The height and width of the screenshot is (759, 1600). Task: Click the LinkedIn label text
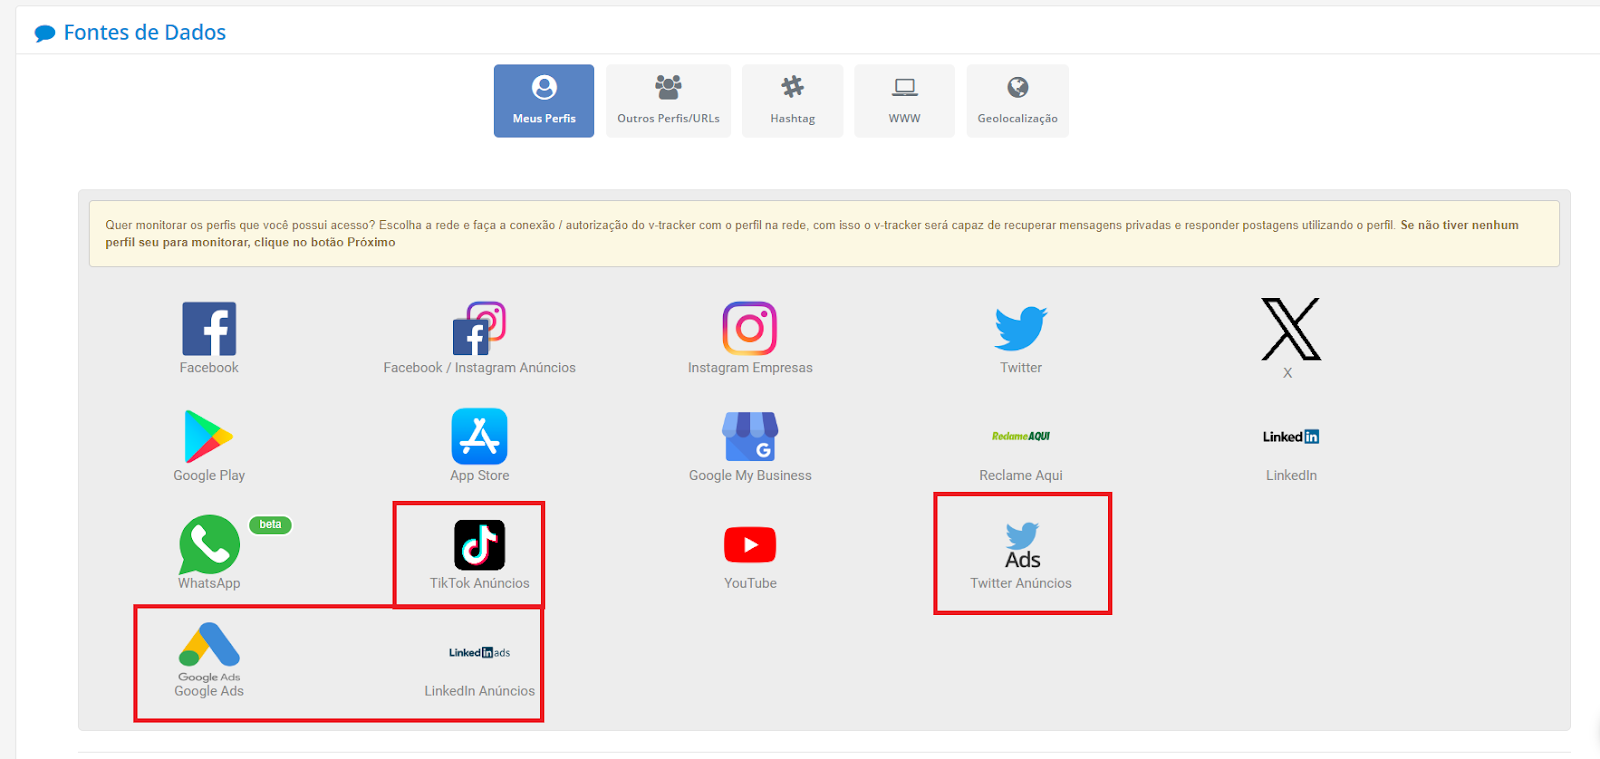coord(1291,476)
